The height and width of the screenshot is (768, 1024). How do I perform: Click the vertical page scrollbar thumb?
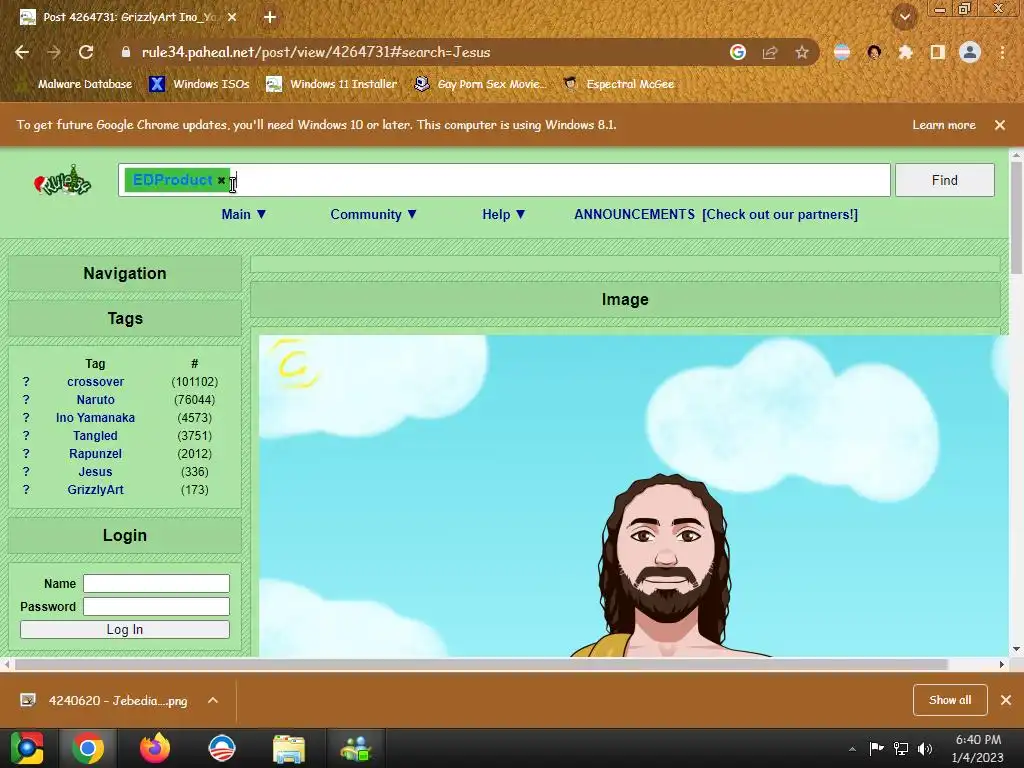point(1016,218)
